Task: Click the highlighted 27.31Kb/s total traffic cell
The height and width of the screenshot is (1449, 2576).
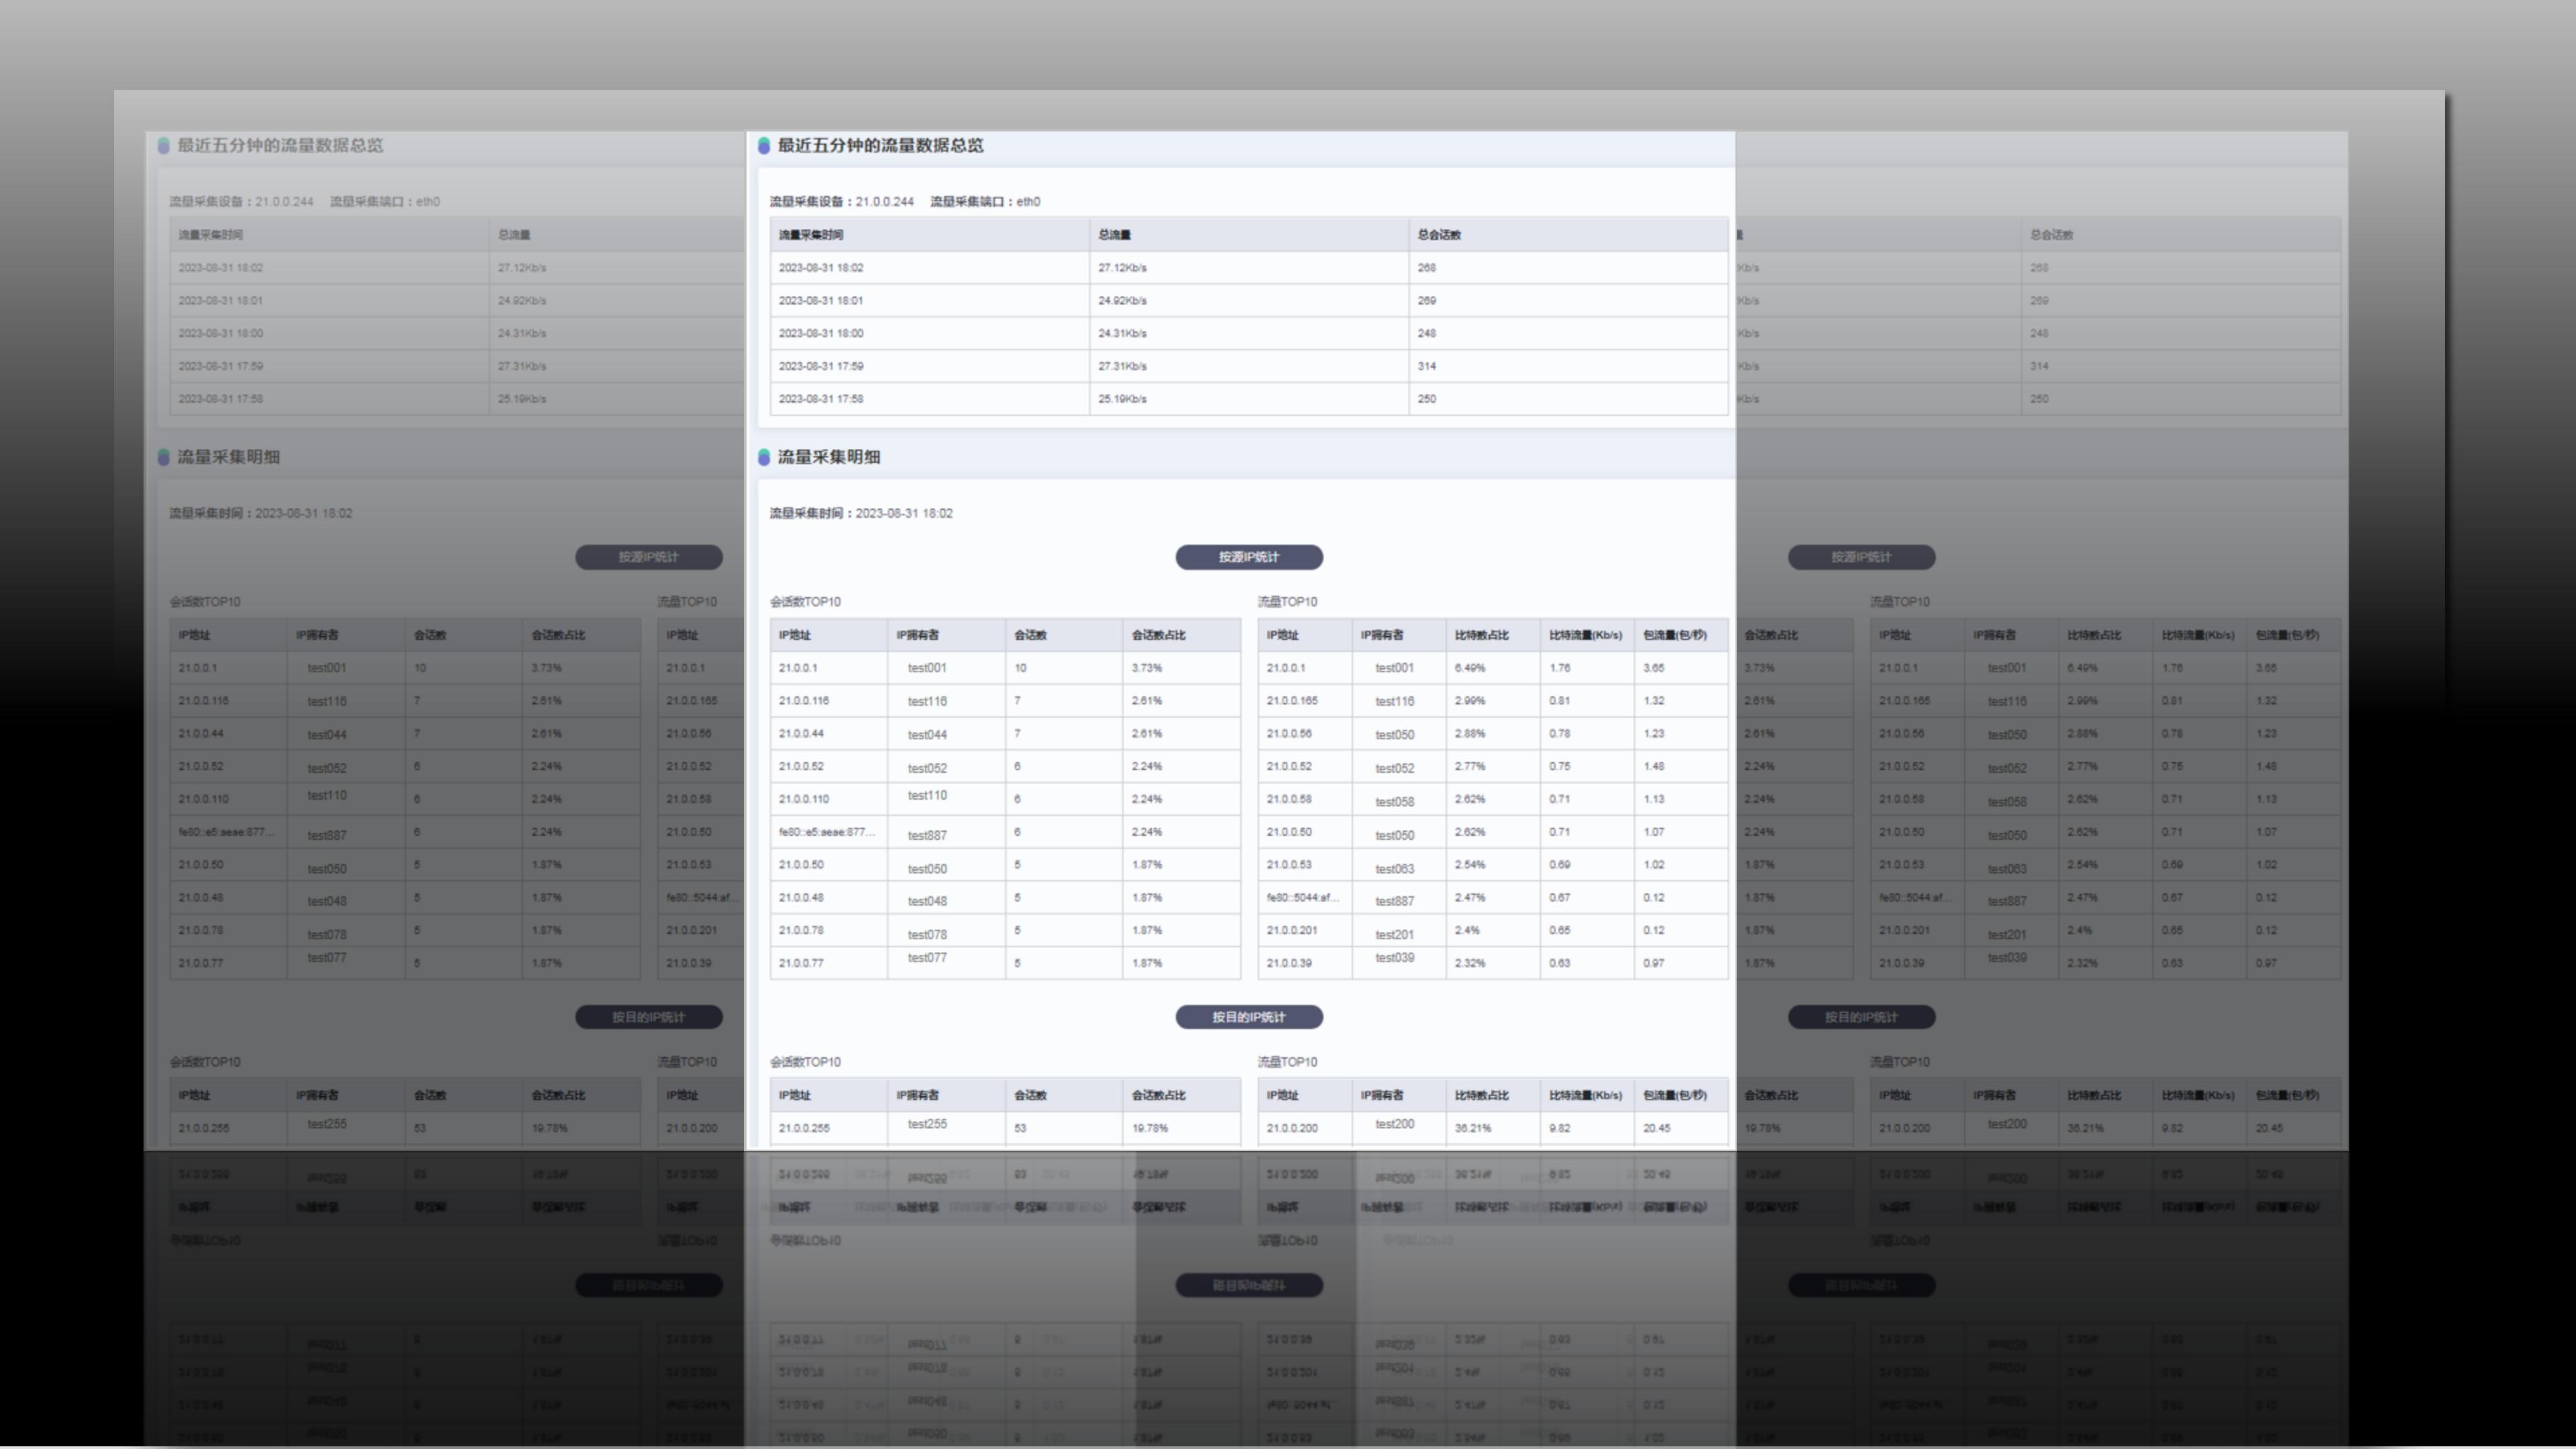Action: [x=1122, y=366]
